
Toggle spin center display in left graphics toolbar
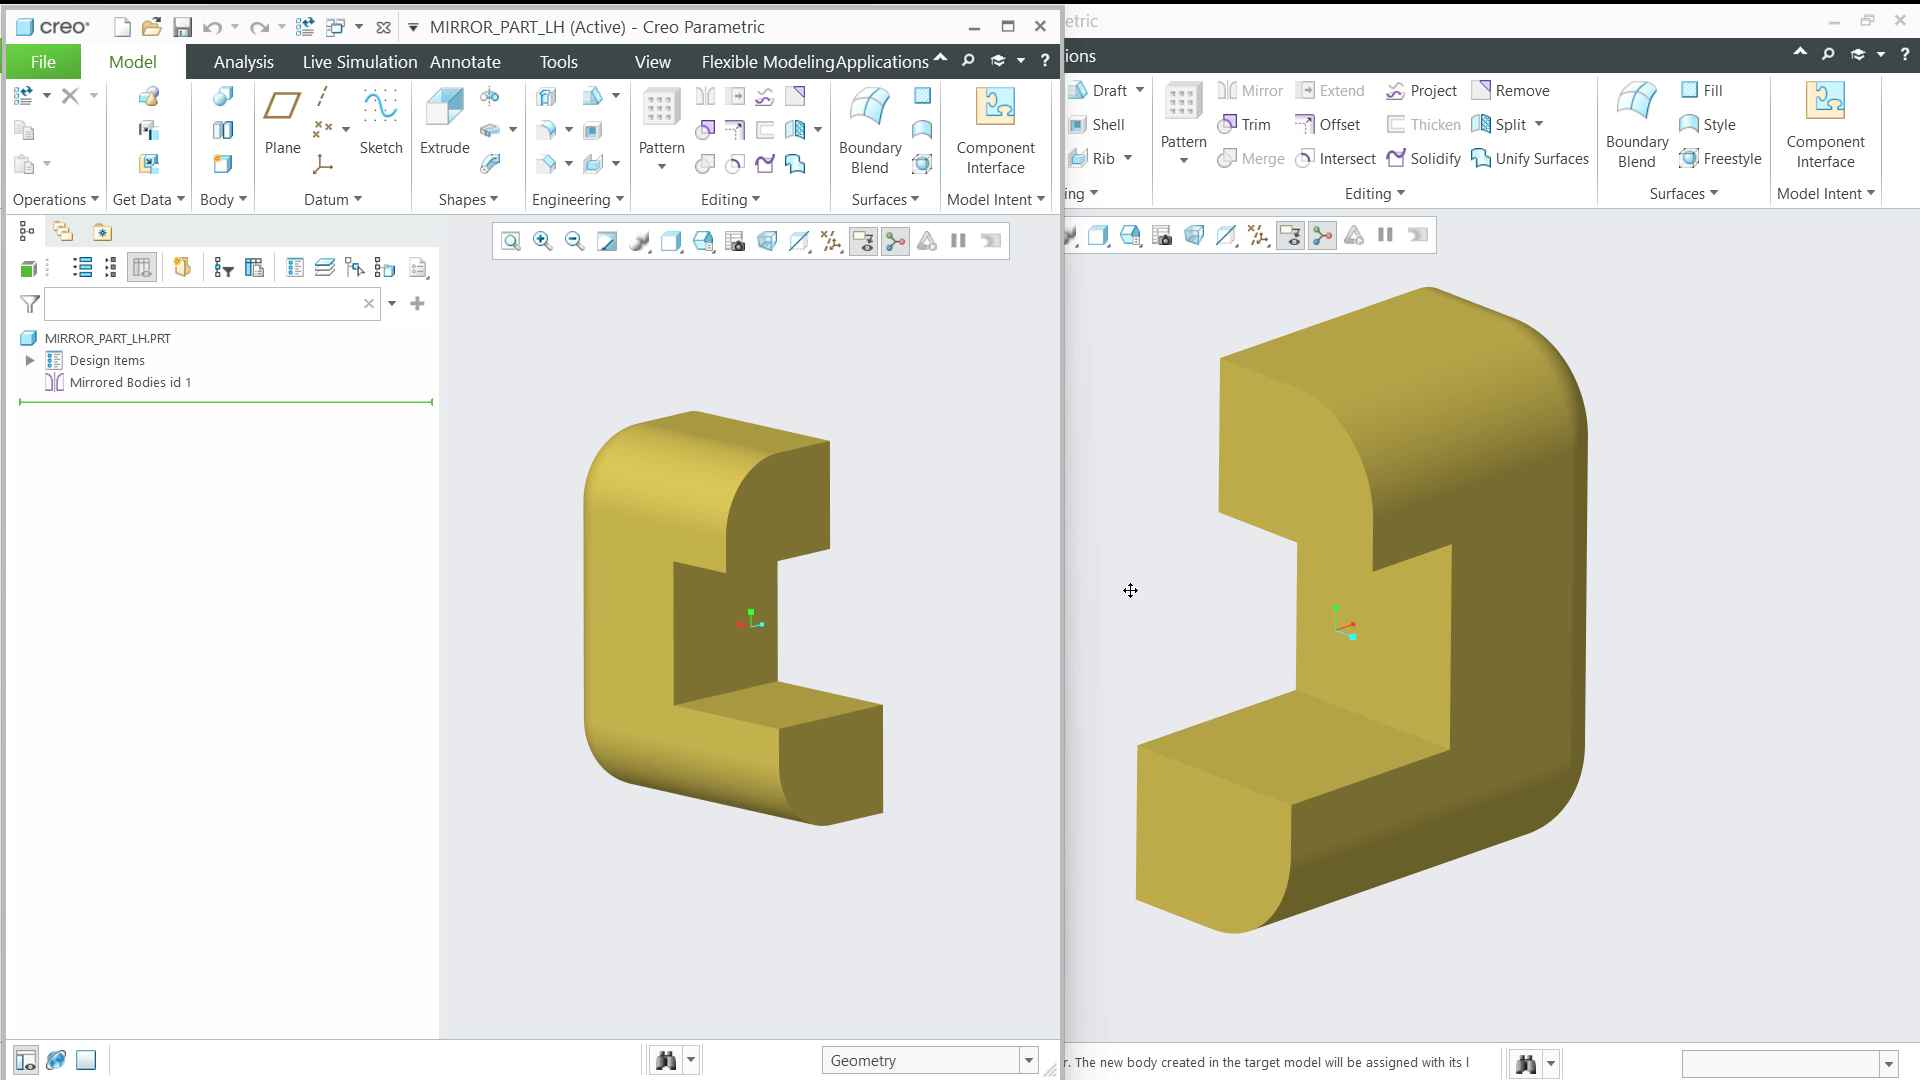(x=896, y=241)
